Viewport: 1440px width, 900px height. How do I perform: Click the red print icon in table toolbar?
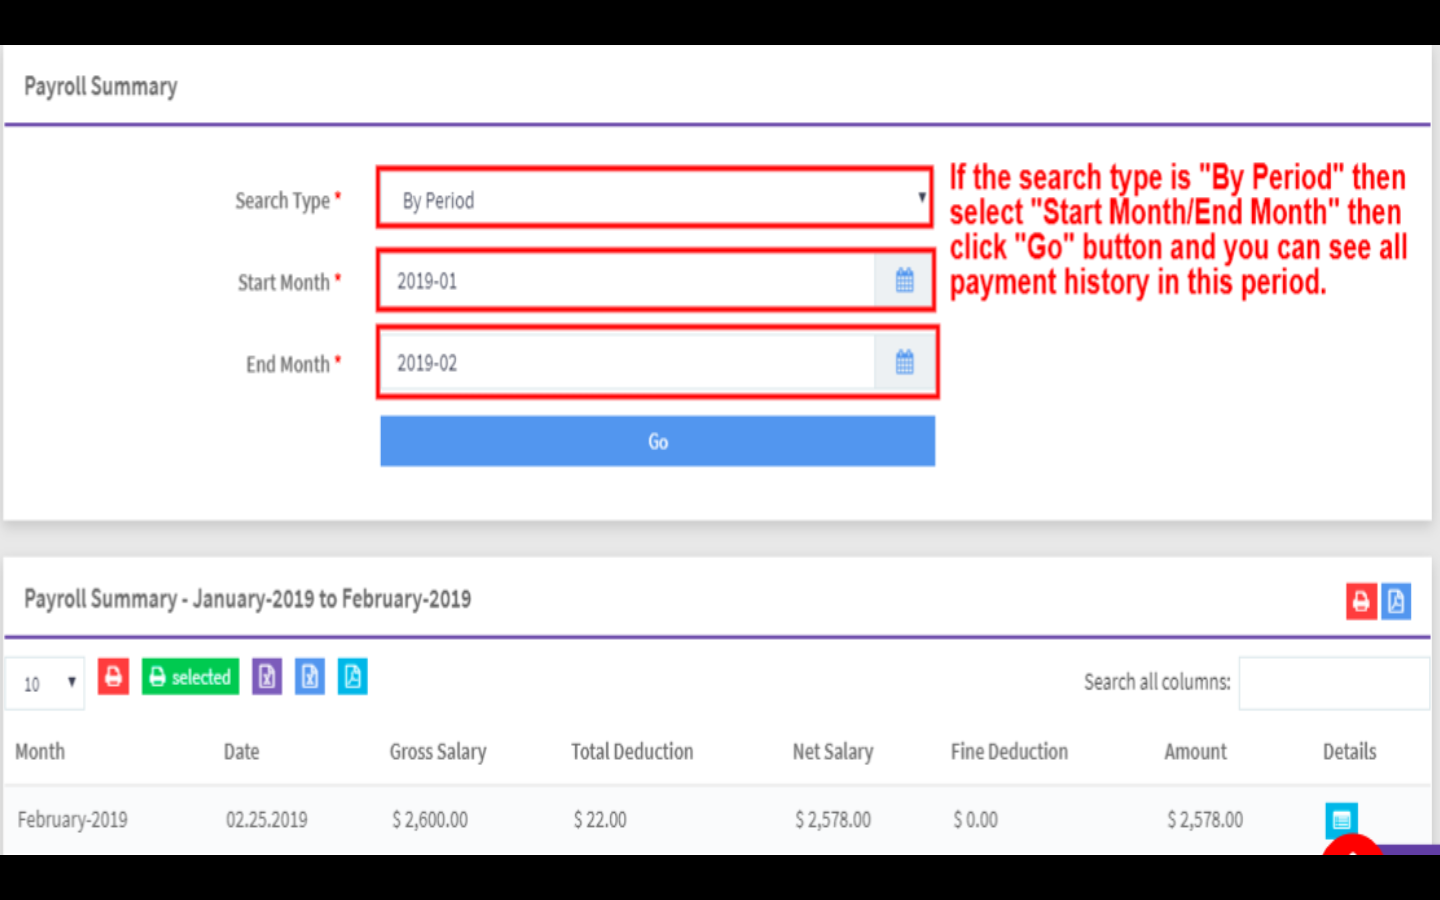pyautogui.click(x=113, y=677)
